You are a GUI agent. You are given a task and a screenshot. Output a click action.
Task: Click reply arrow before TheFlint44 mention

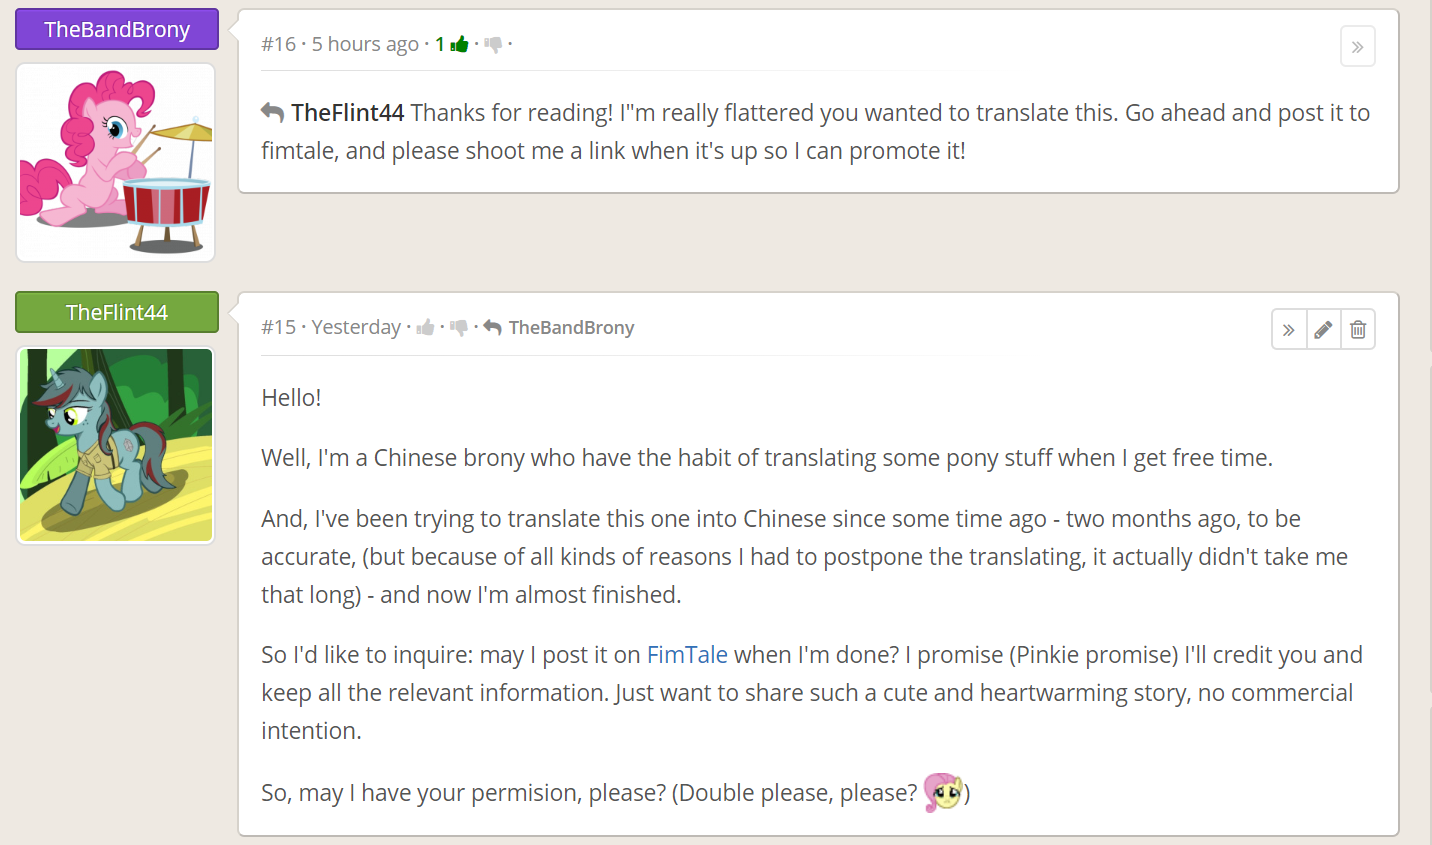(x=272, y=112)
